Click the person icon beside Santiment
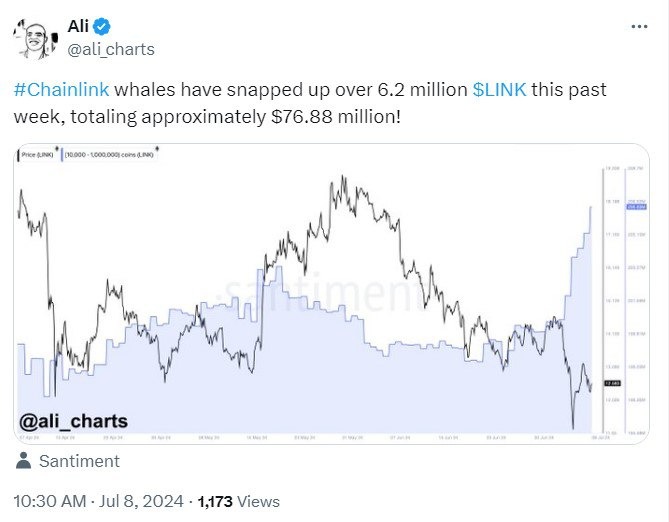This screenshot has height=522, width=669. (24, 462)
